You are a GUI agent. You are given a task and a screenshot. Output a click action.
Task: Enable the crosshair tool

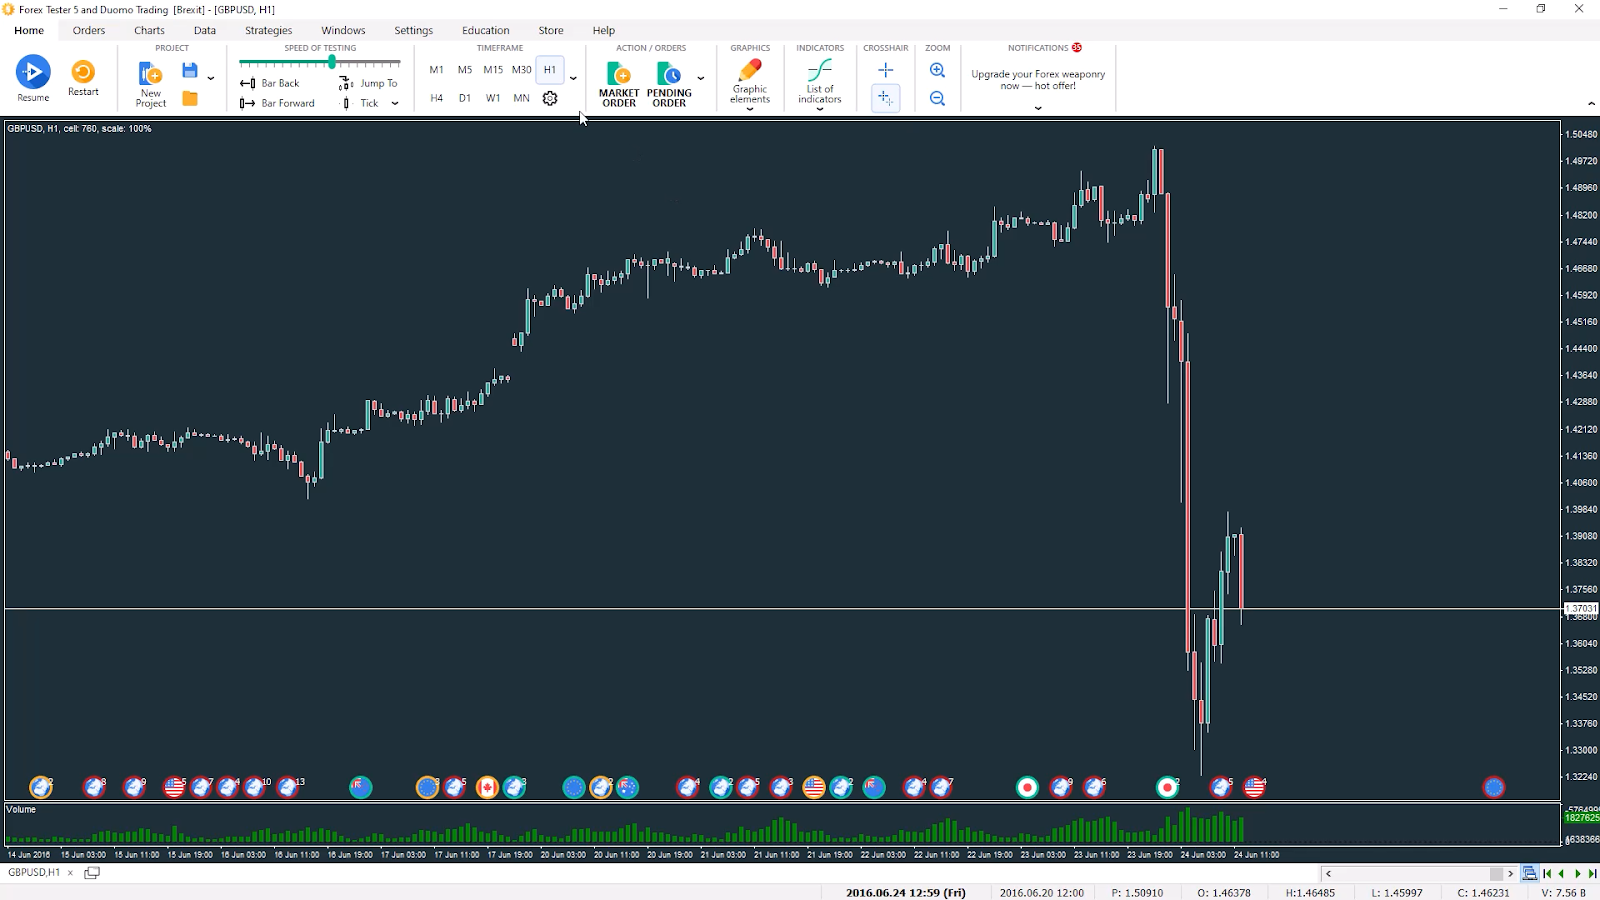885,70
